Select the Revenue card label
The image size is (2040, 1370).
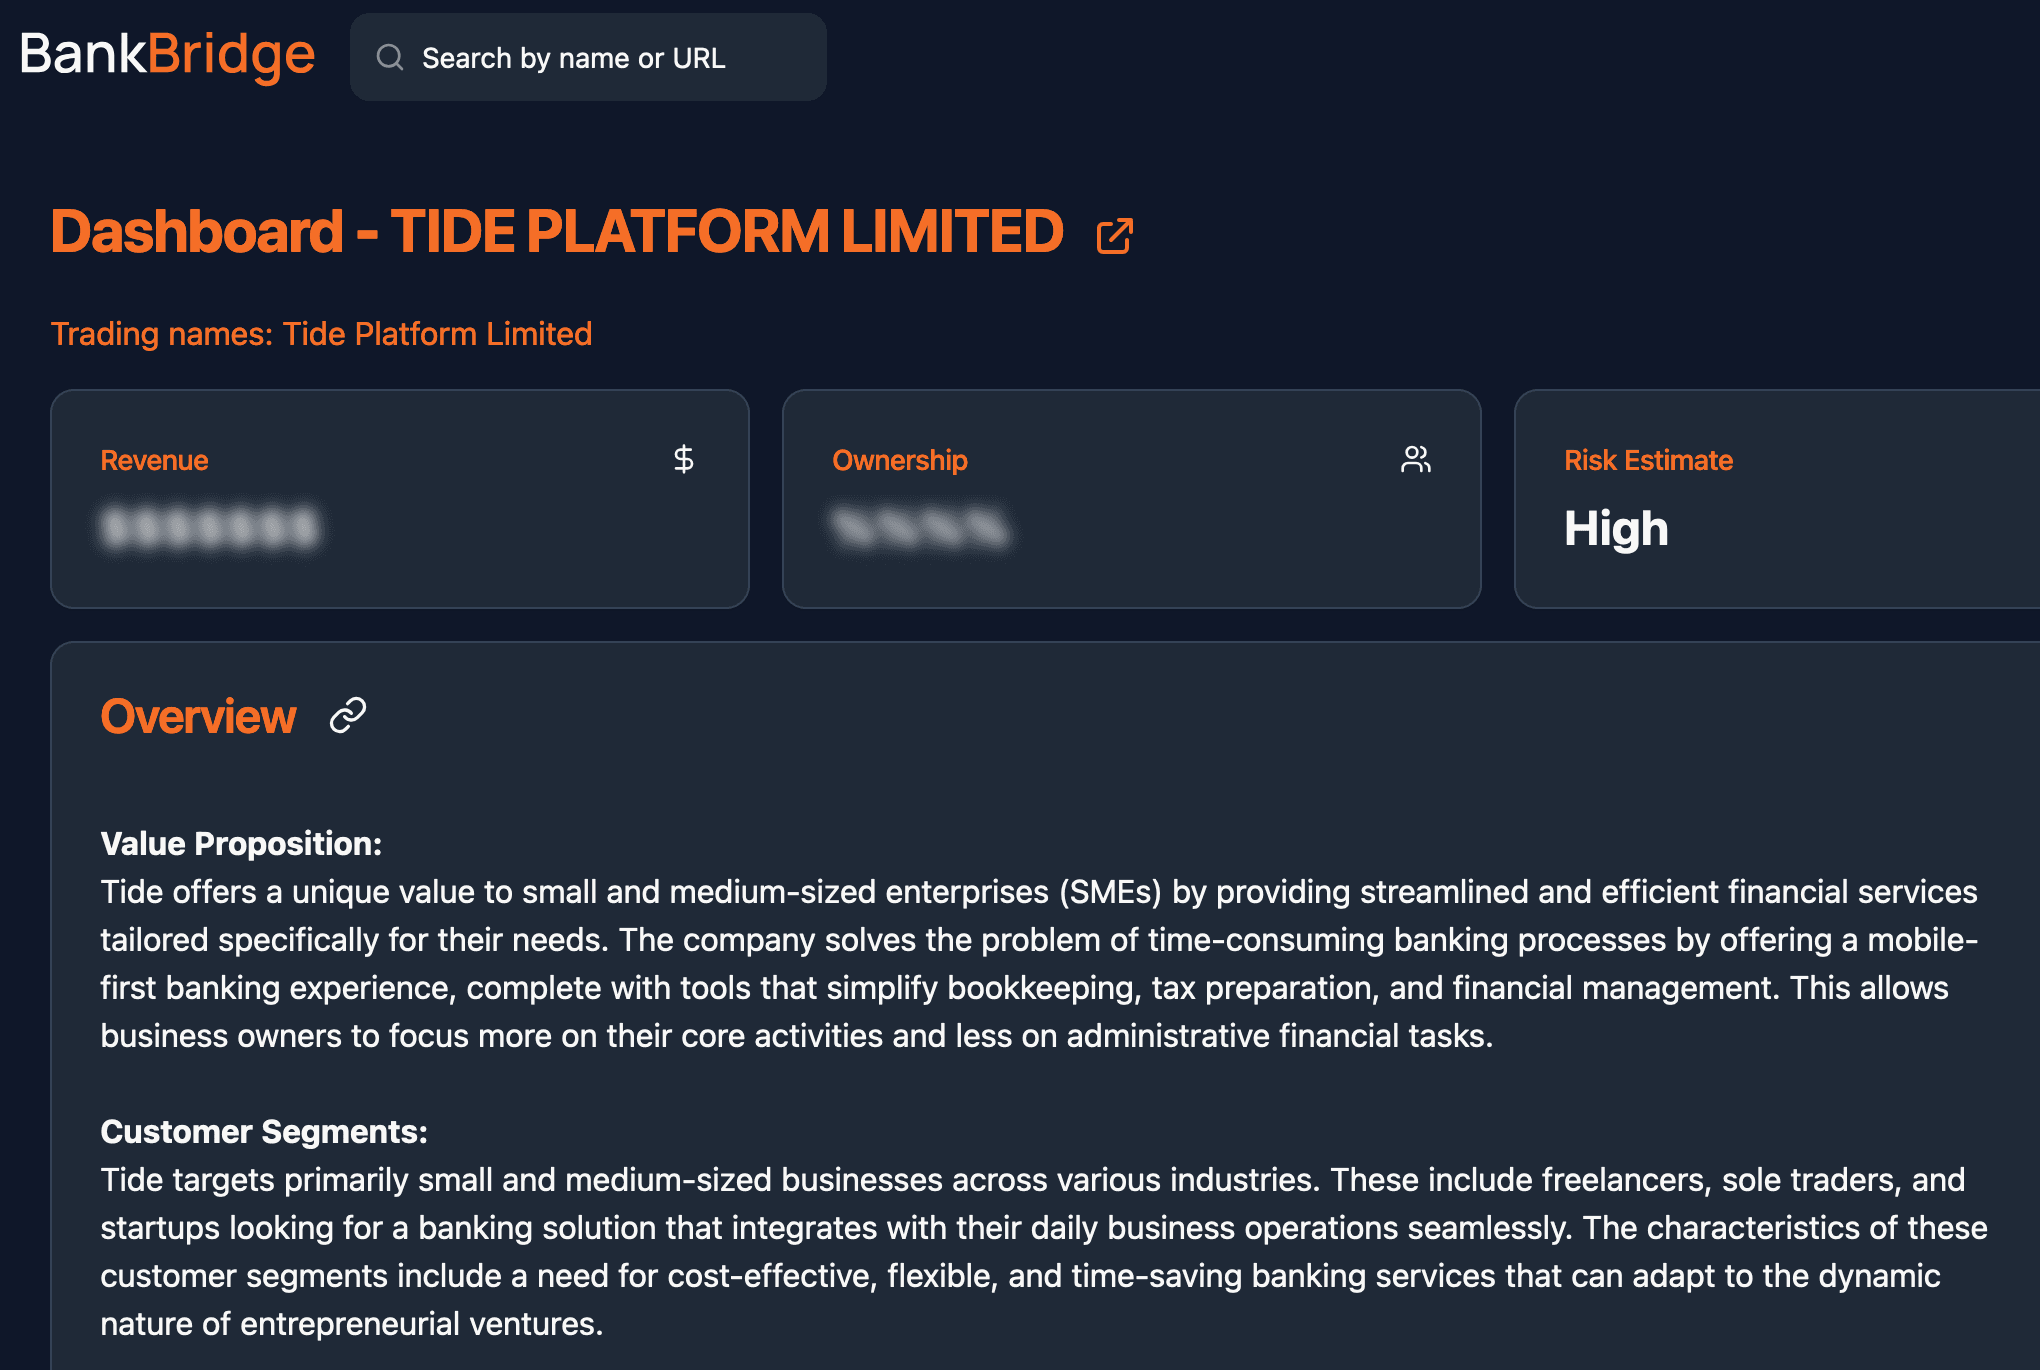coord(154,460)
